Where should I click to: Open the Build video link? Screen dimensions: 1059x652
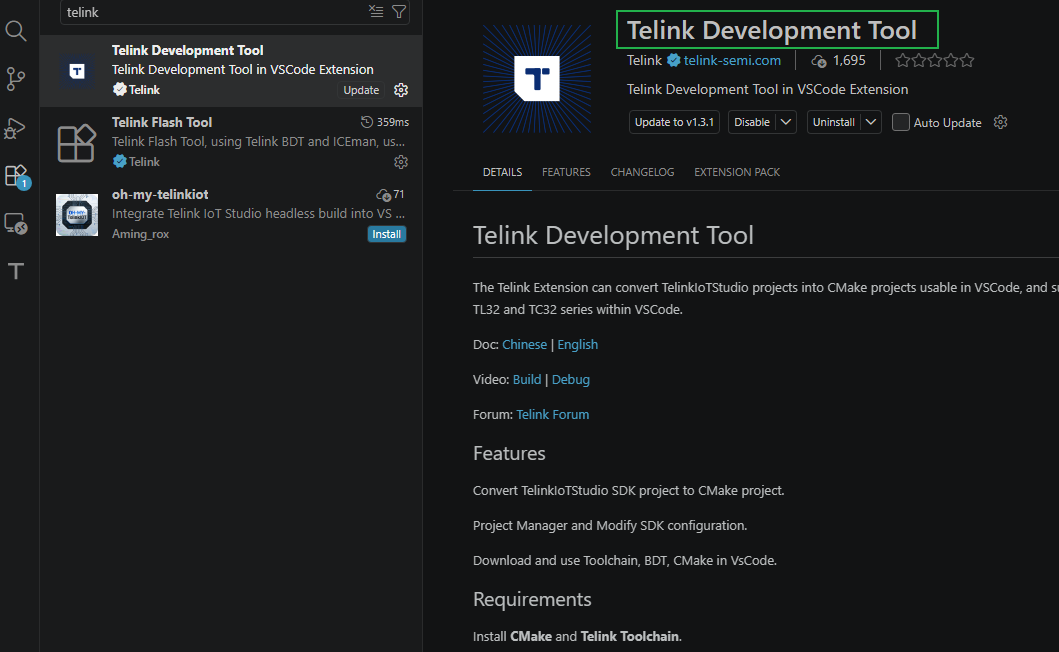pos(527,380)
